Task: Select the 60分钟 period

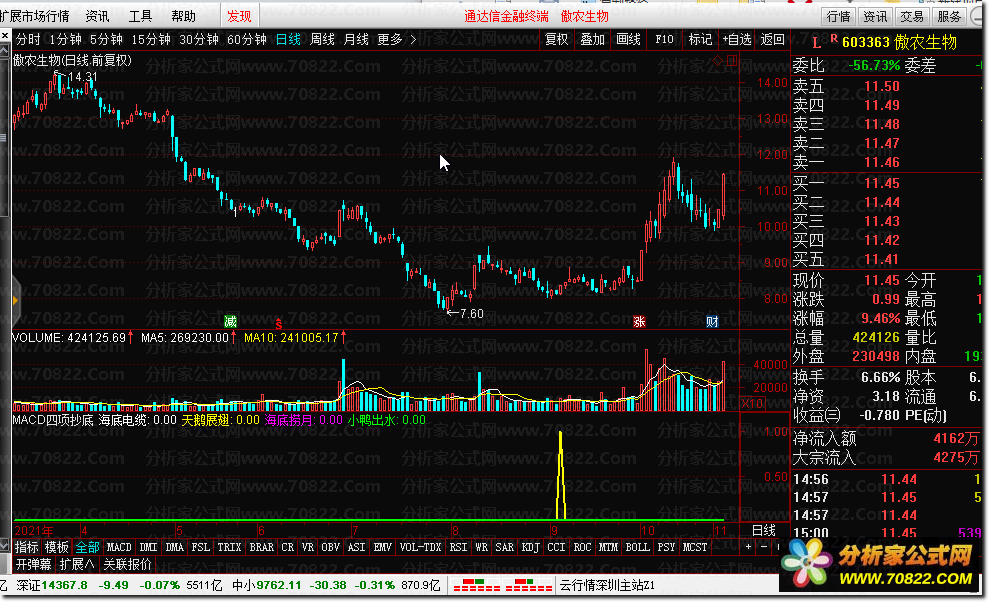Action: coord(246,39)
